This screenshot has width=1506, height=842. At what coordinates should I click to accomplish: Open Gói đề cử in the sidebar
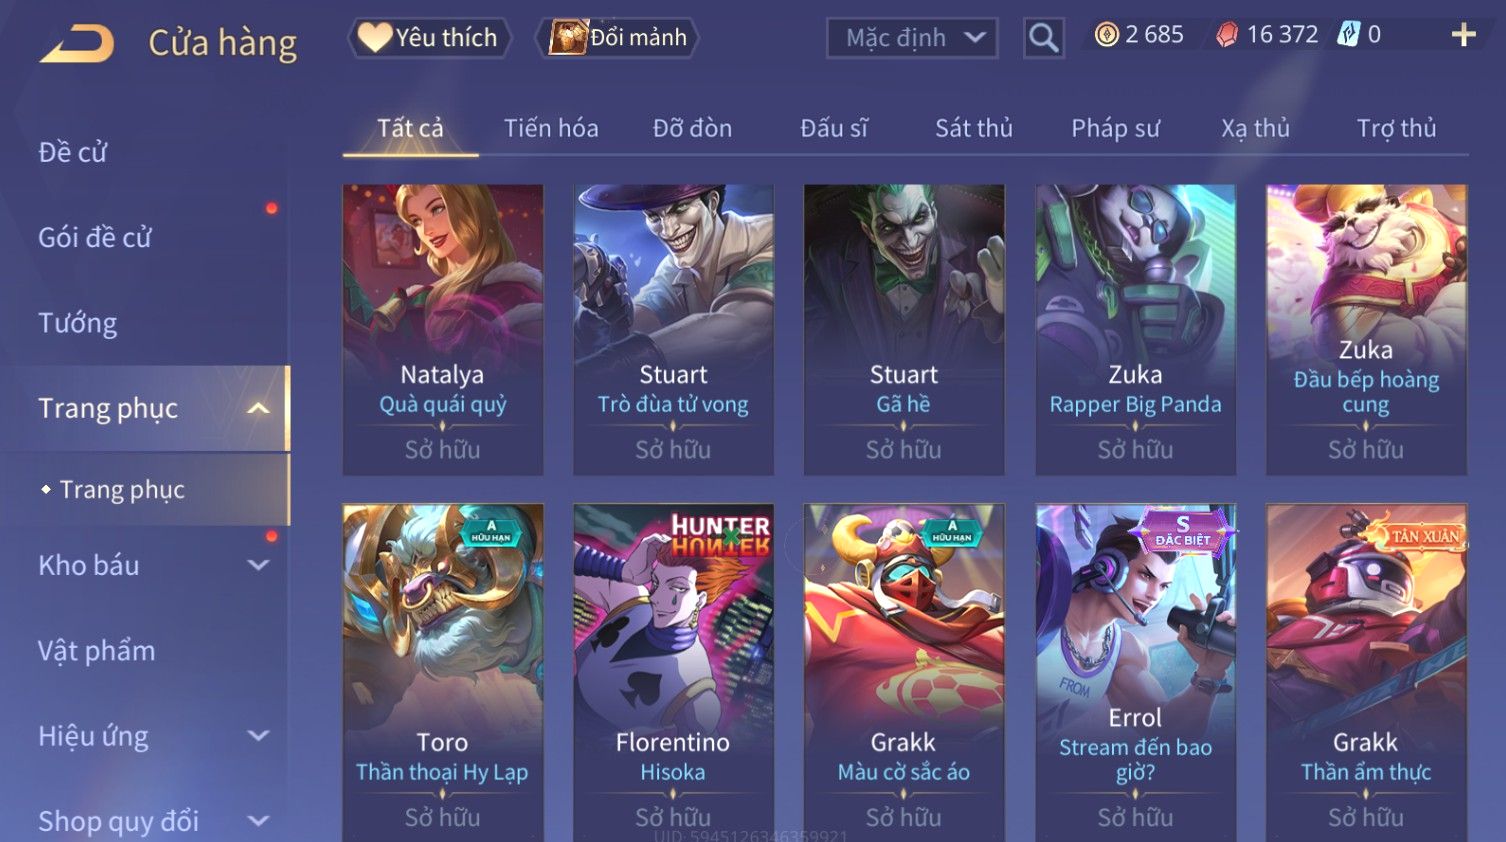(x=95, y=238)
